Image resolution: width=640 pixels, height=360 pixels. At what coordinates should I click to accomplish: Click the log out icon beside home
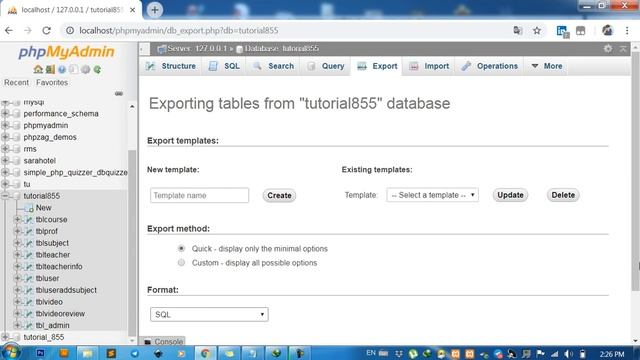[50, 69]
